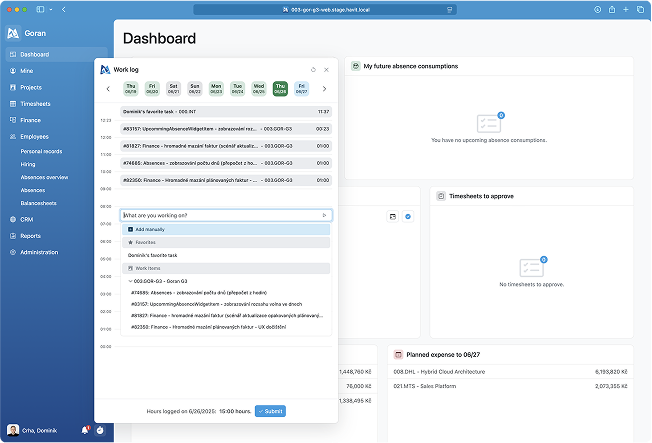Open logged entry #81827 Finance 01:00
This screenshot has height=443, width=652.
point(226,146)
